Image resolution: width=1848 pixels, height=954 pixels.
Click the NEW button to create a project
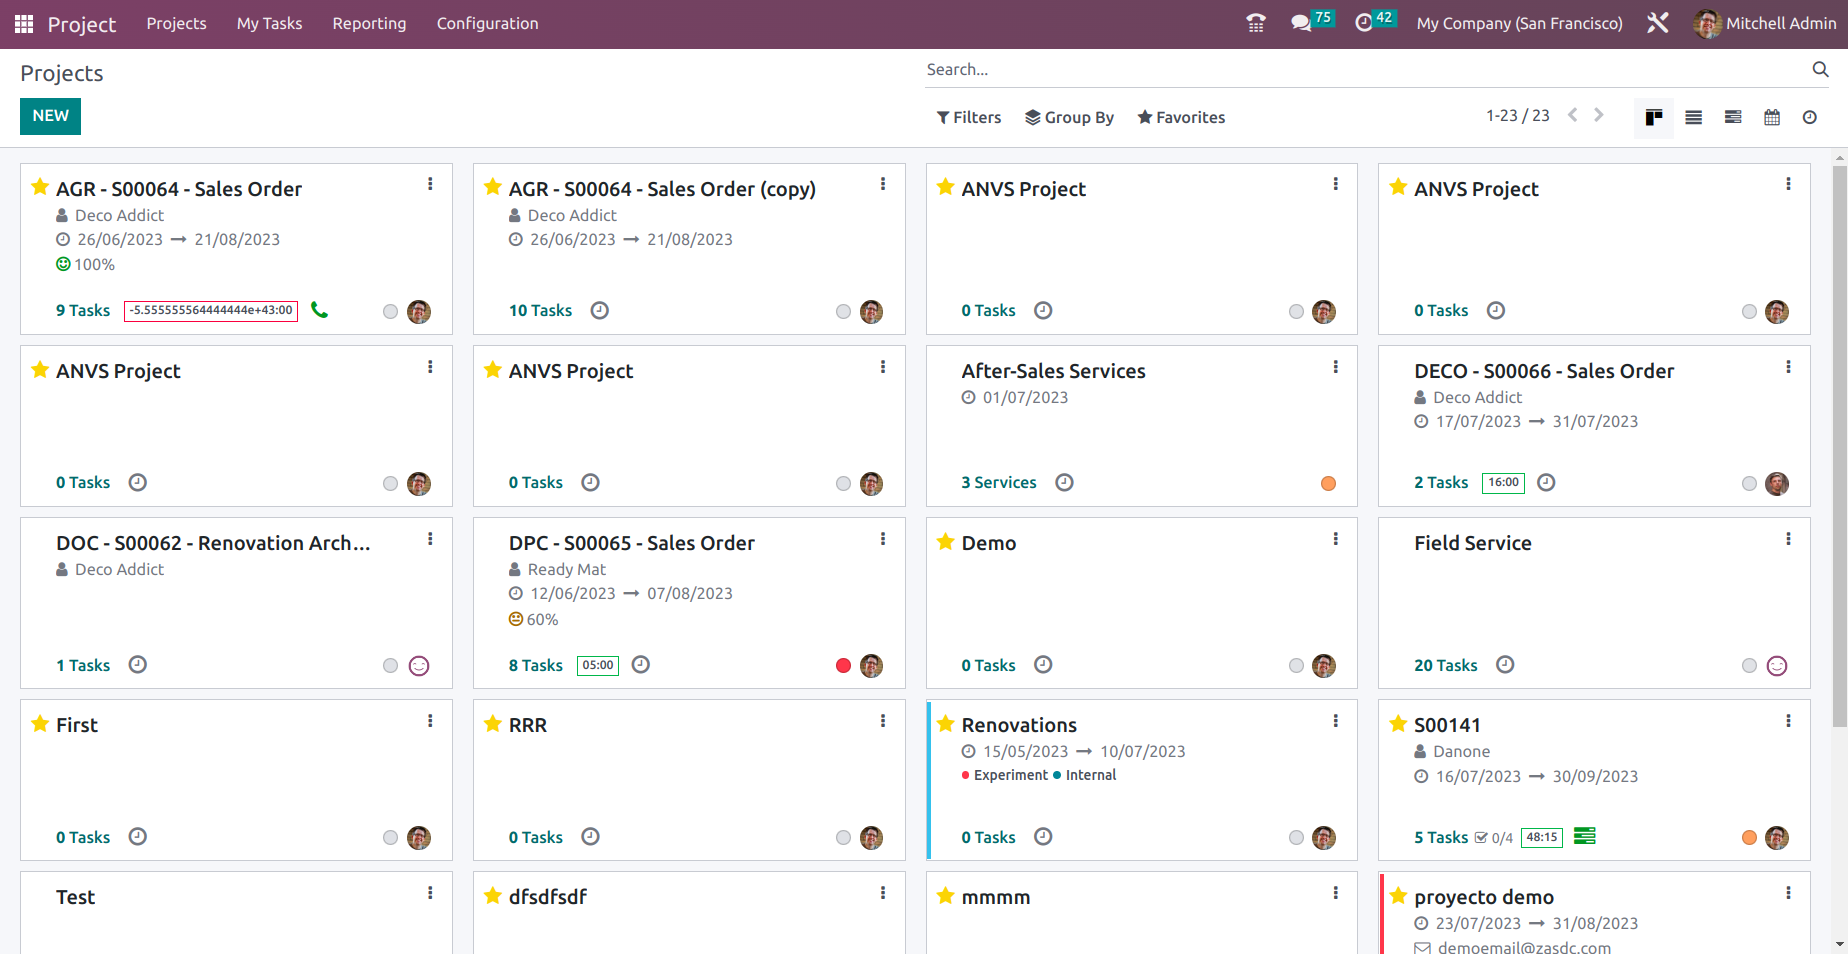click(50, 116)
